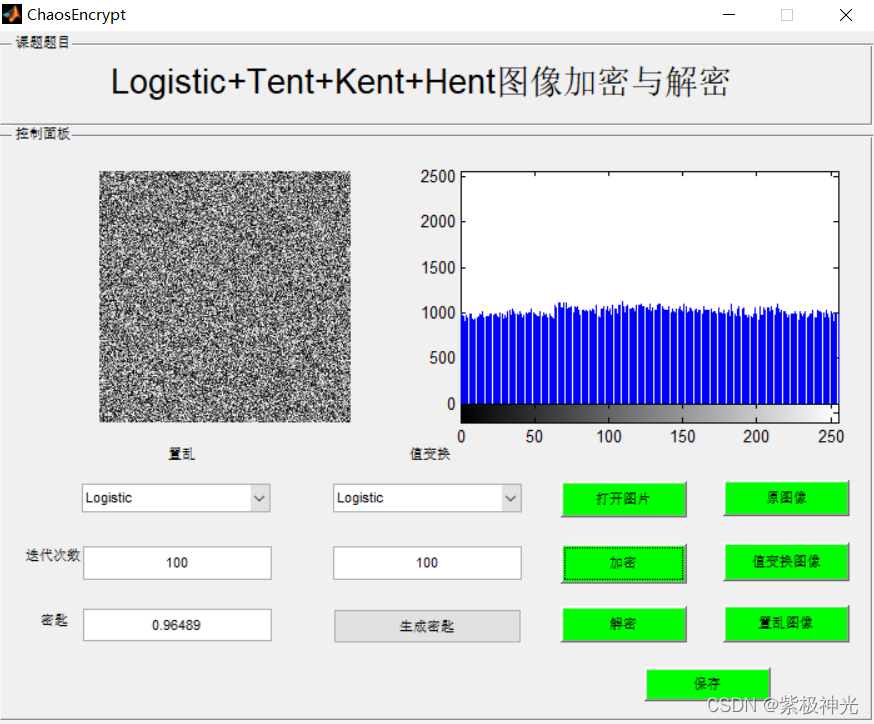
Task: Click the 加密 encrypt button
Action: click(x=623, y=563)
